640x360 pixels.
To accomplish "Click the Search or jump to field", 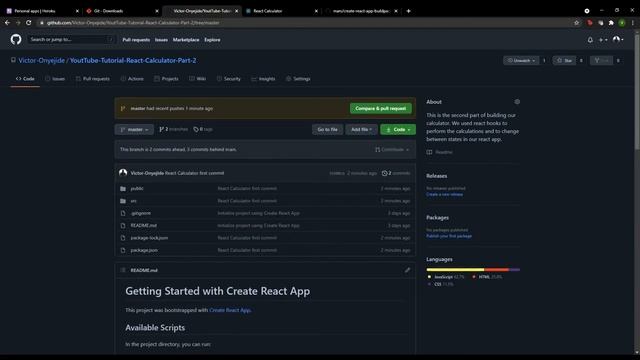I will click(x=71, y=40).
